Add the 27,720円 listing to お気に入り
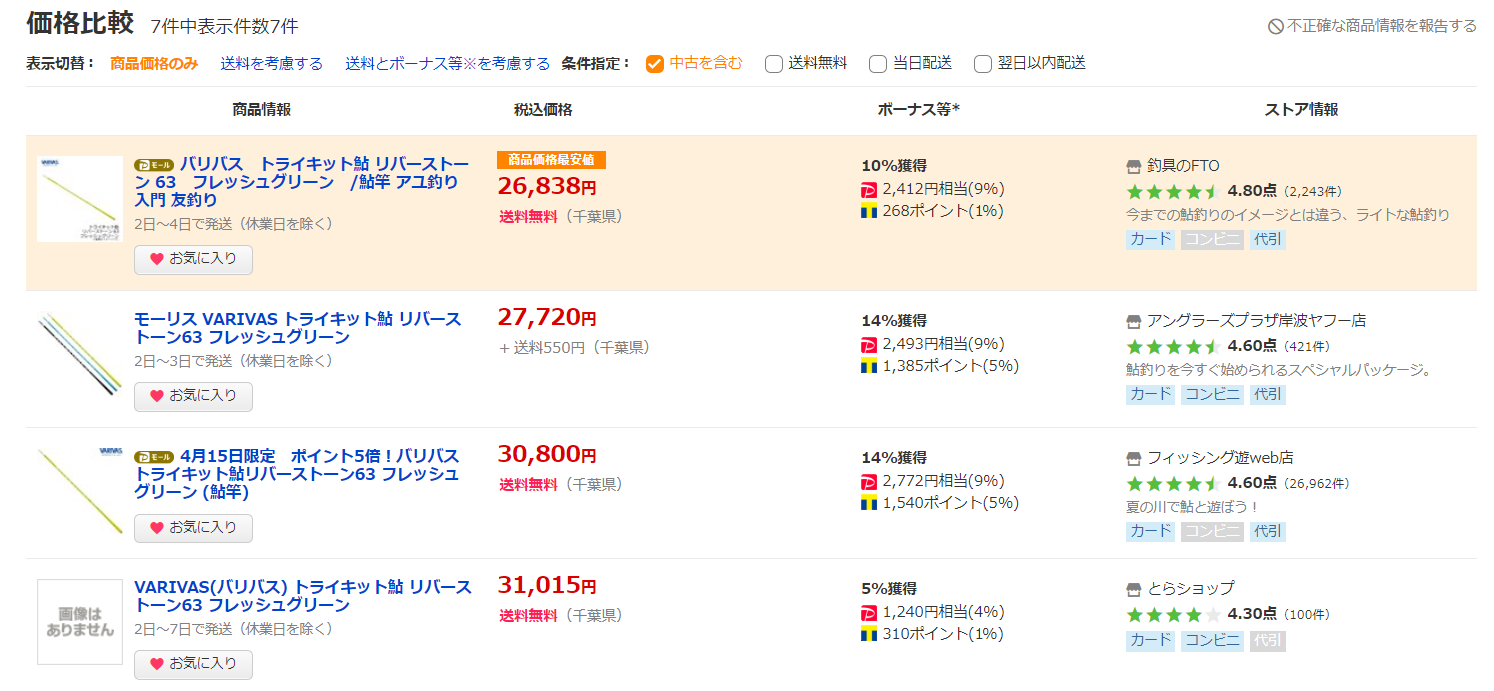The width and height of the screenshot is (1494, 691). click(193, 396)
